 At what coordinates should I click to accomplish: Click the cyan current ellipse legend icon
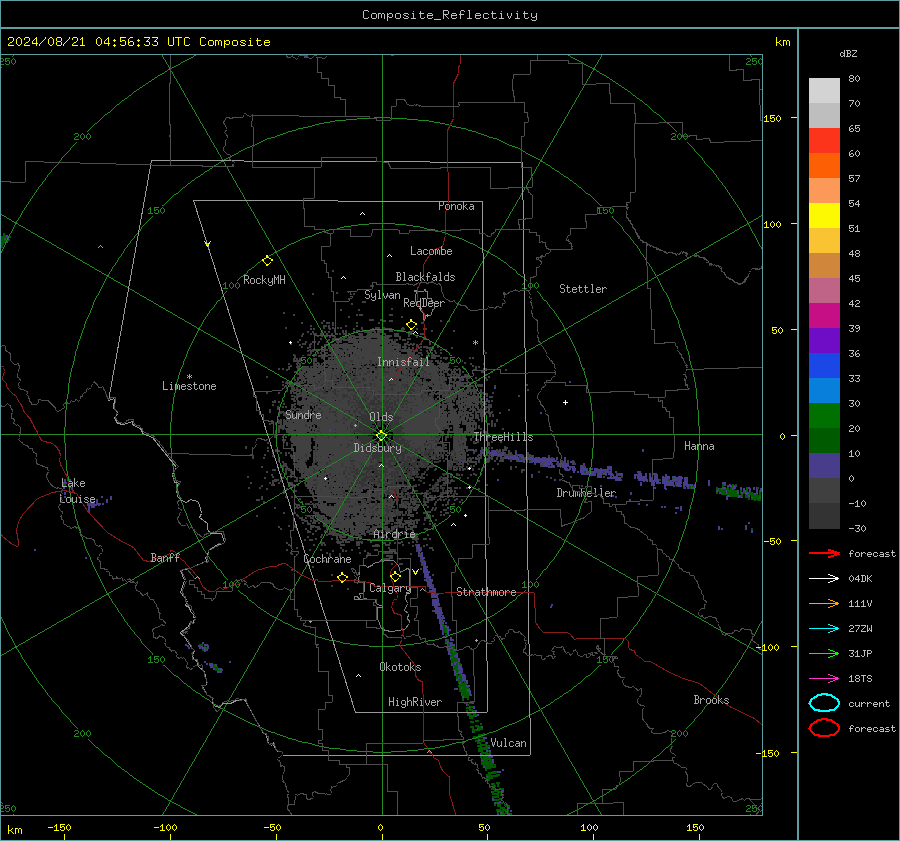(824, 703)
